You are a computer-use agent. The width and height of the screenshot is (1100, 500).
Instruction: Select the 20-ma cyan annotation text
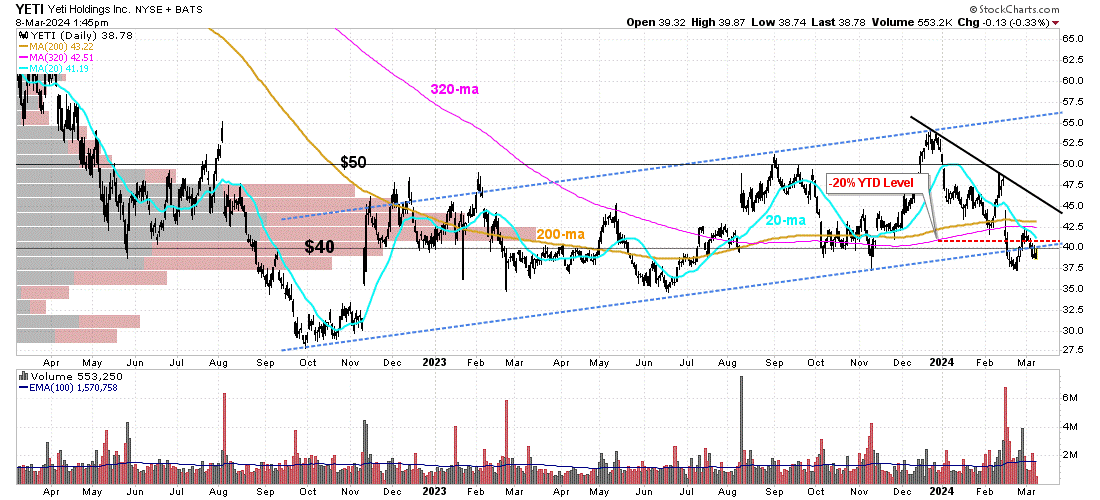(x=789, y=218)
